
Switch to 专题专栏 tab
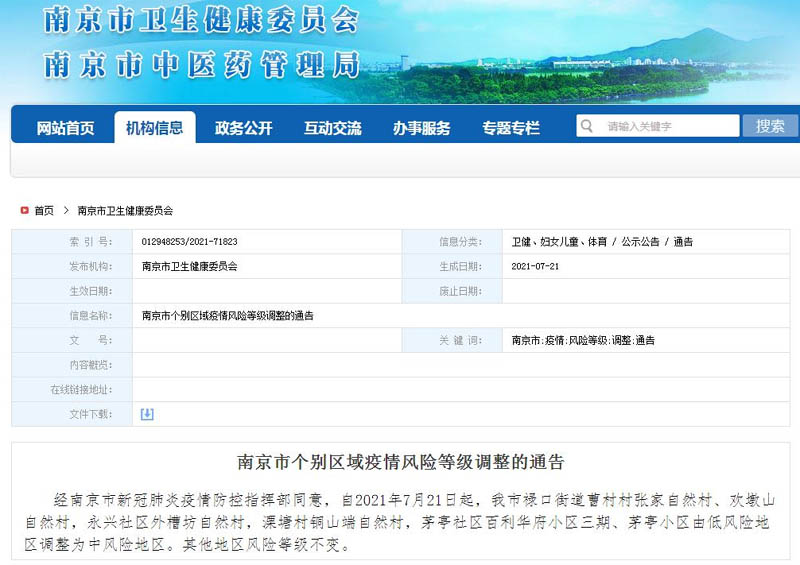[511, 128]
